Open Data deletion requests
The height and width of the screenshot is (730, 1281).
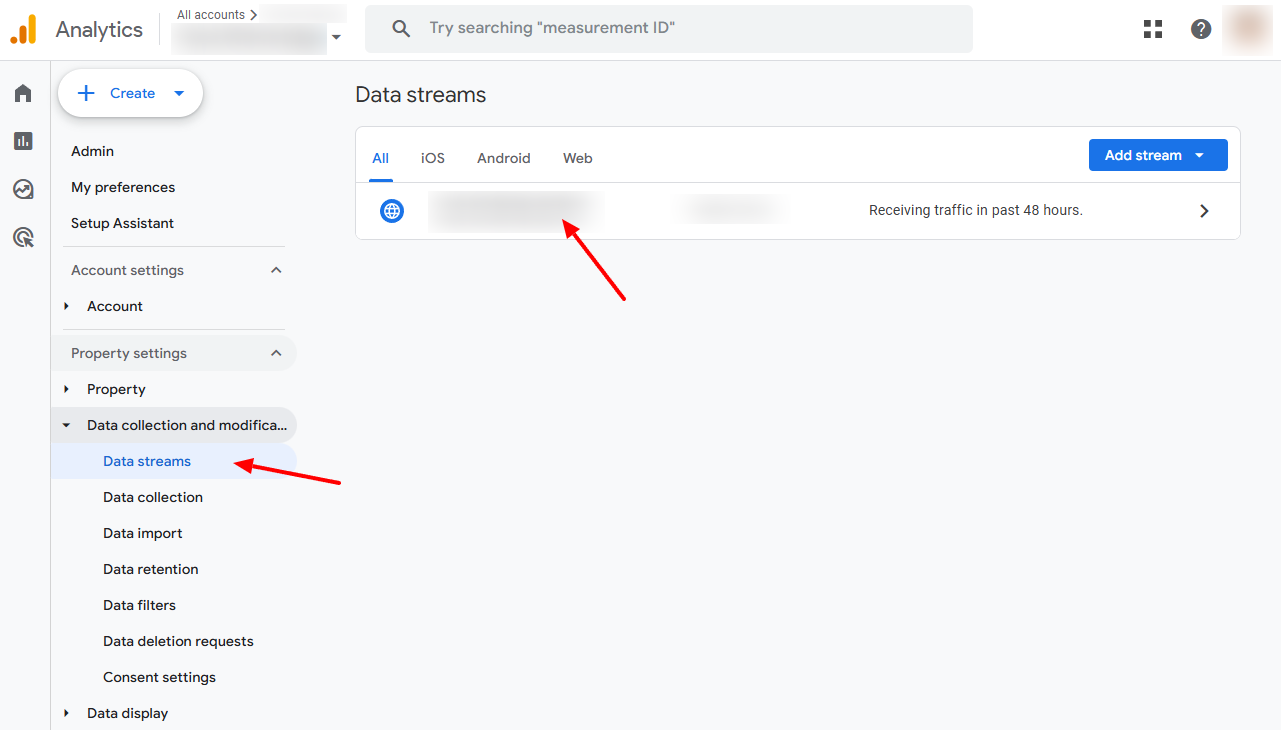tap(178, 641)
